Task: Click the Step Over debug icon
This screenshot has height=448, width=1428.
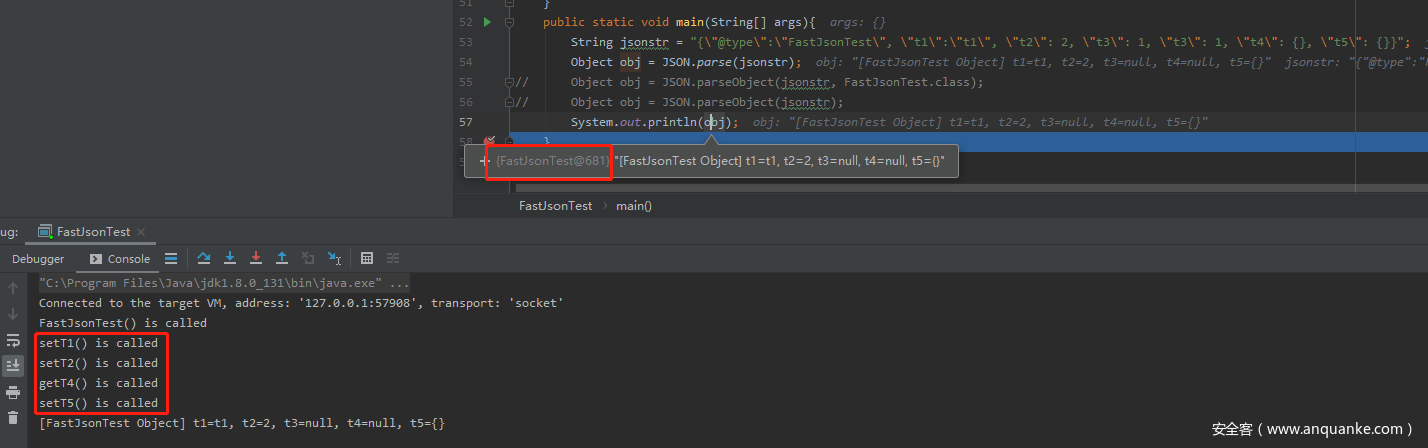Action: (204, 258)
